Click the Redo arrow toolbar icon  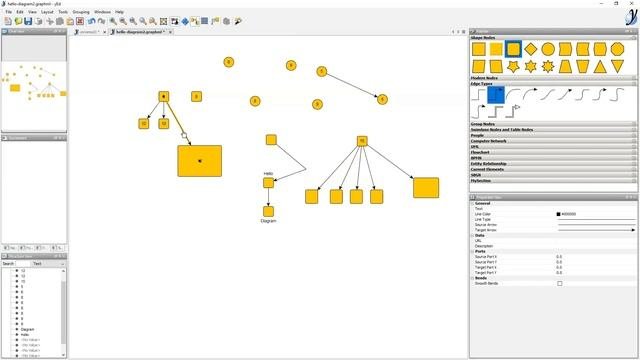coord(101,21)
